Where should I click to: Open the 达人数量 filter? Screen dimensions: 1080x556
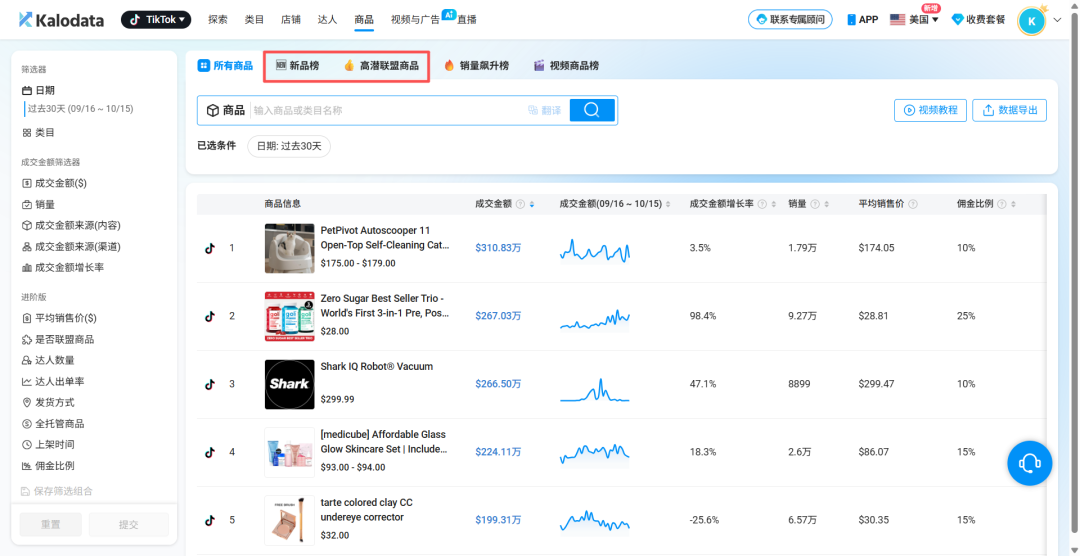(48, 360)
